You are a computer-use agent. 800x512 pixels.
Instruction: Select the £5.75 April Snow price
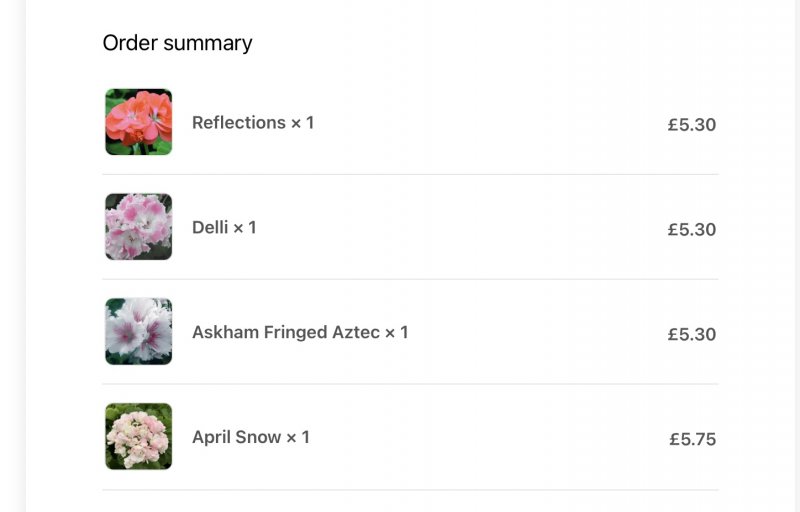[693, 440]
